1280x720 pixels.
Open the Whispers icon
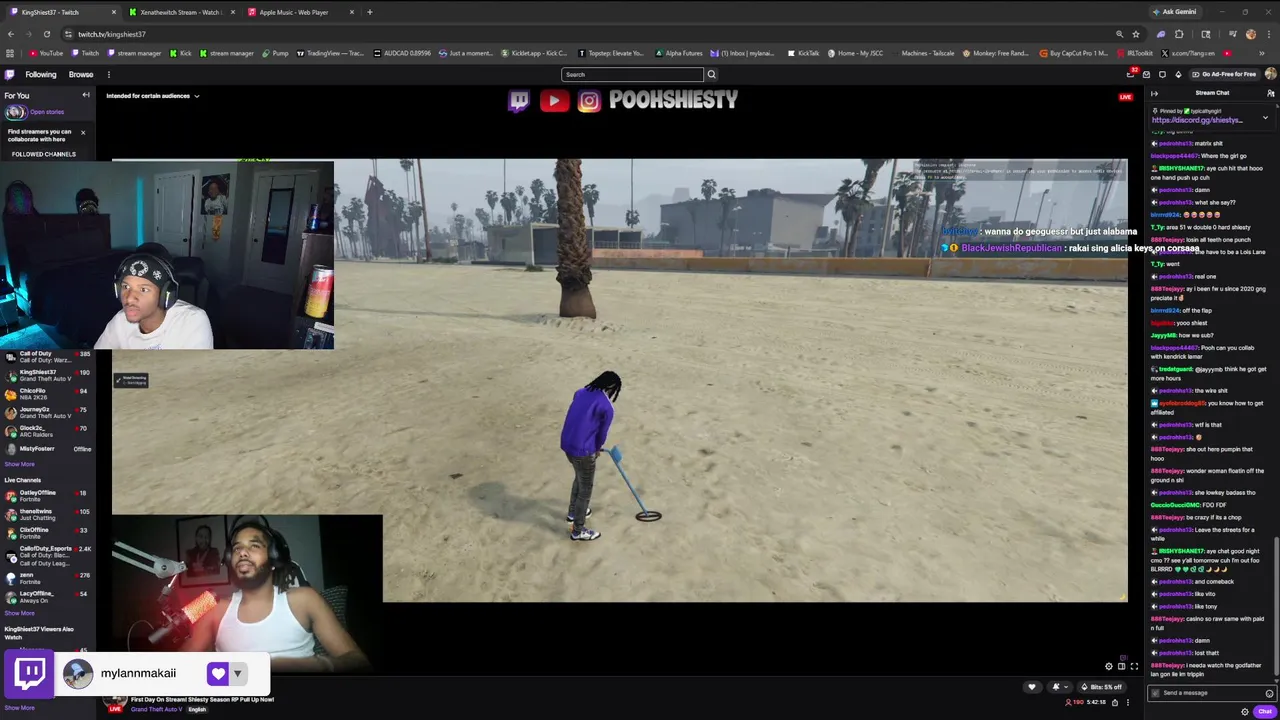click(x=1162, y=74)
